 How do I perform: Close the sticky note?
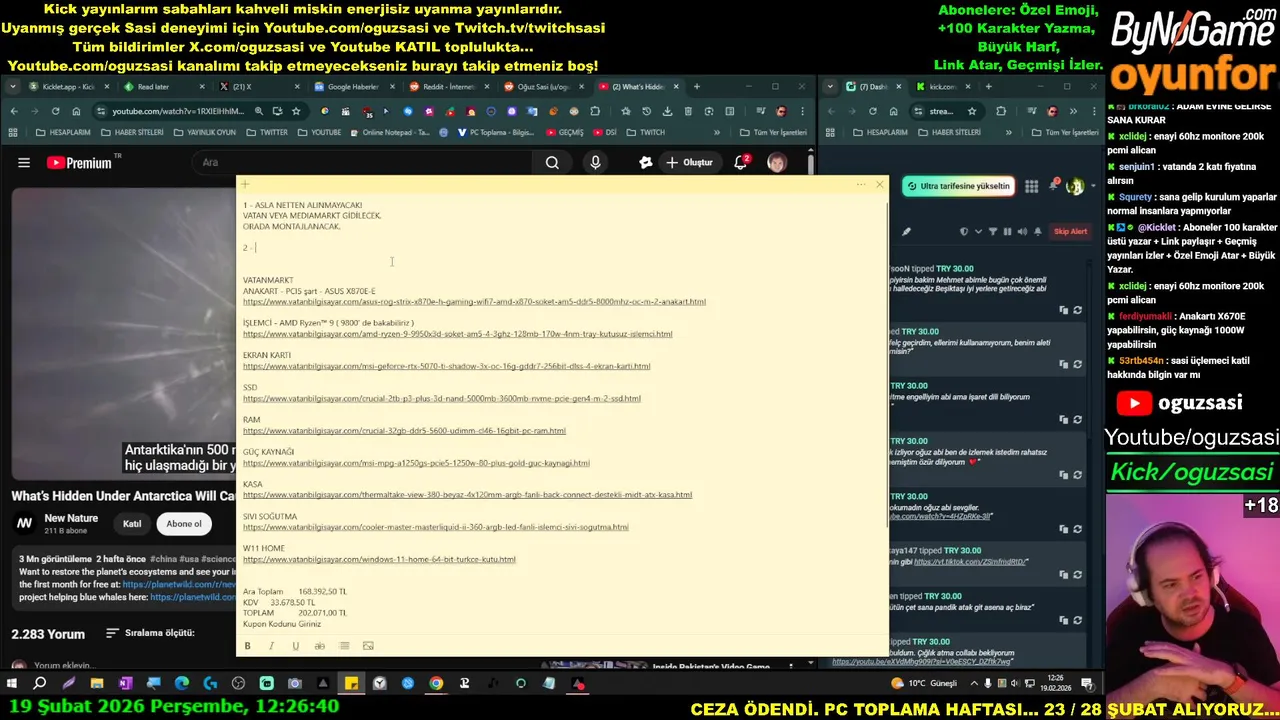(879, 184)
